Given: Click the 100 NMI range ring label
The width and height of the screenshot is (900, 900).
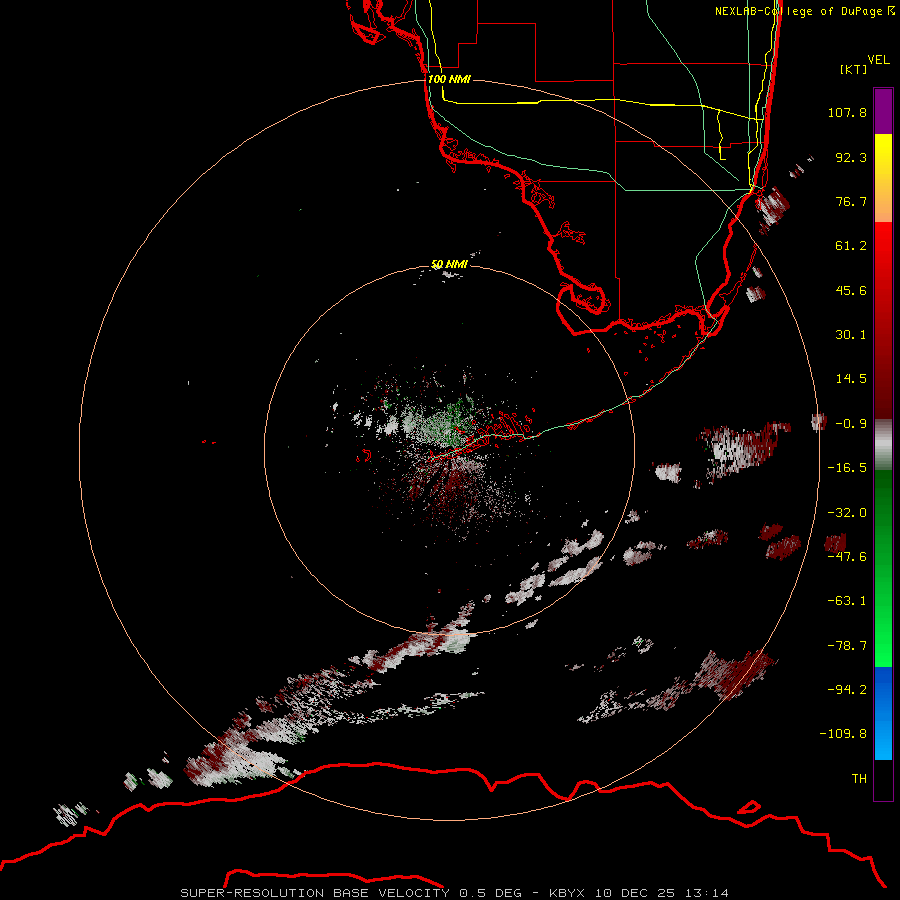Looking at the screenshot, I should [x=449, y=79].
